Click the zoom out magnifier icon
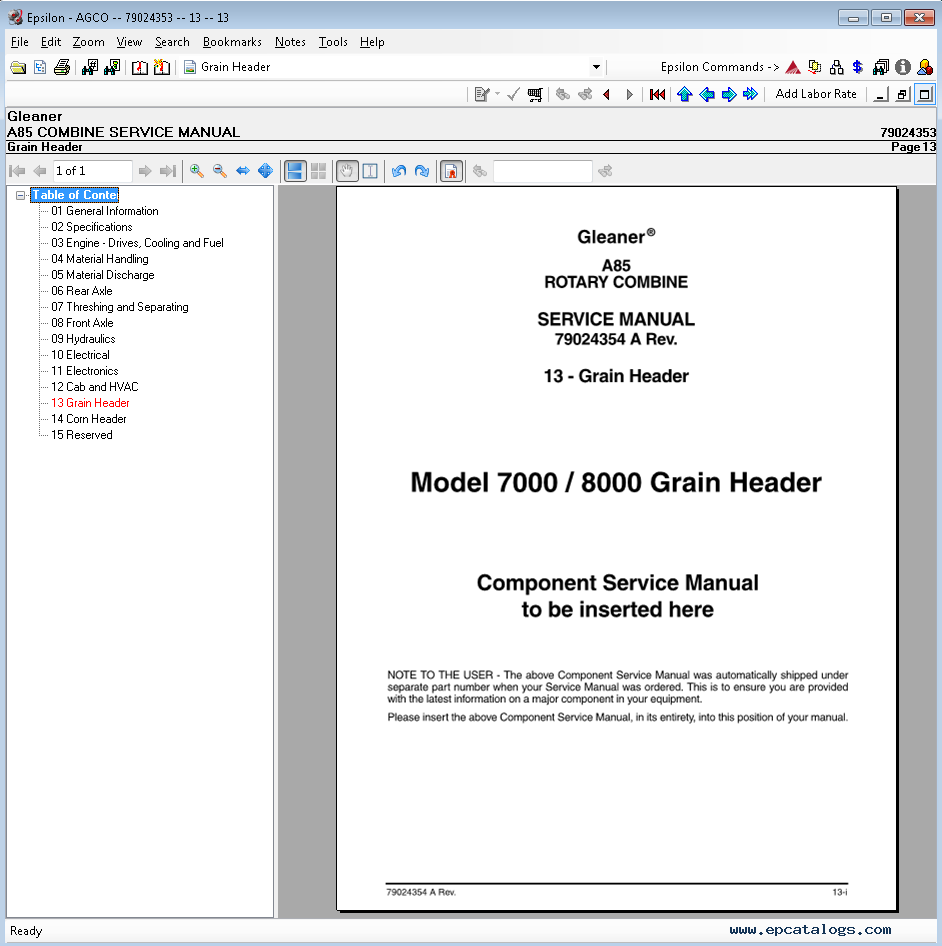This screenshot has width=942, height=946. click(220, 171)
